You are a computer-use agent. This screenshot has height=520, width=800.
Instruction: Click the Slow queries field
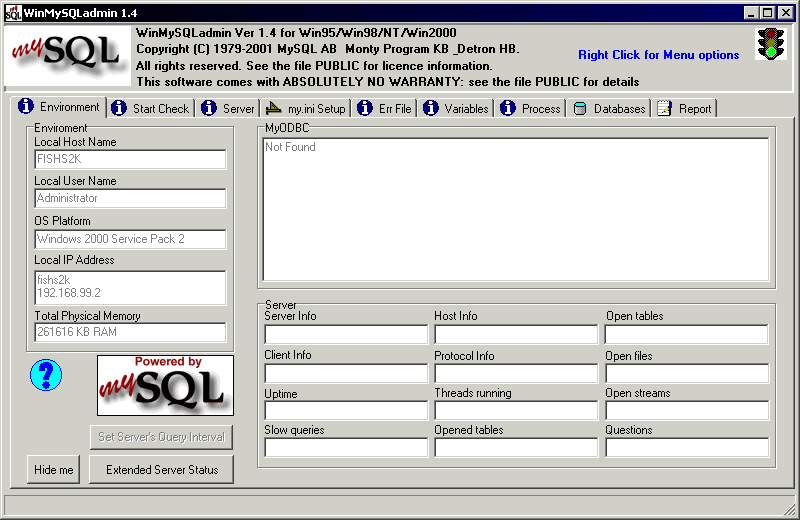pyautogui.click(x=346, y=448)
